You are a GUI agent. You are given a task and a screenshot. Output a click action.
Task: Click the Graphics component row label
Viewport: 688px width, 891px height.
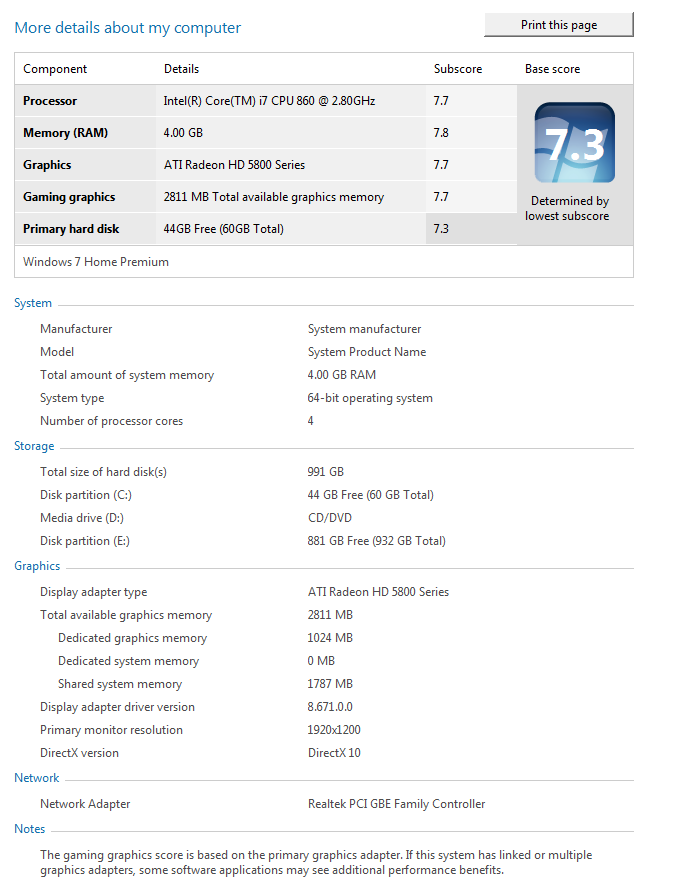(x=47, y=165)
